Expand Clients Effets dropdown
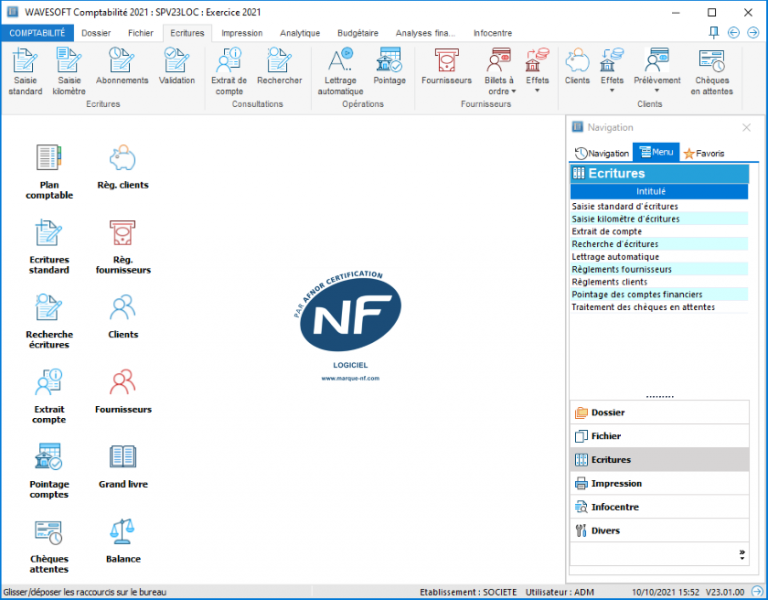This screenshot has width=768, height=600. (612, 91)
